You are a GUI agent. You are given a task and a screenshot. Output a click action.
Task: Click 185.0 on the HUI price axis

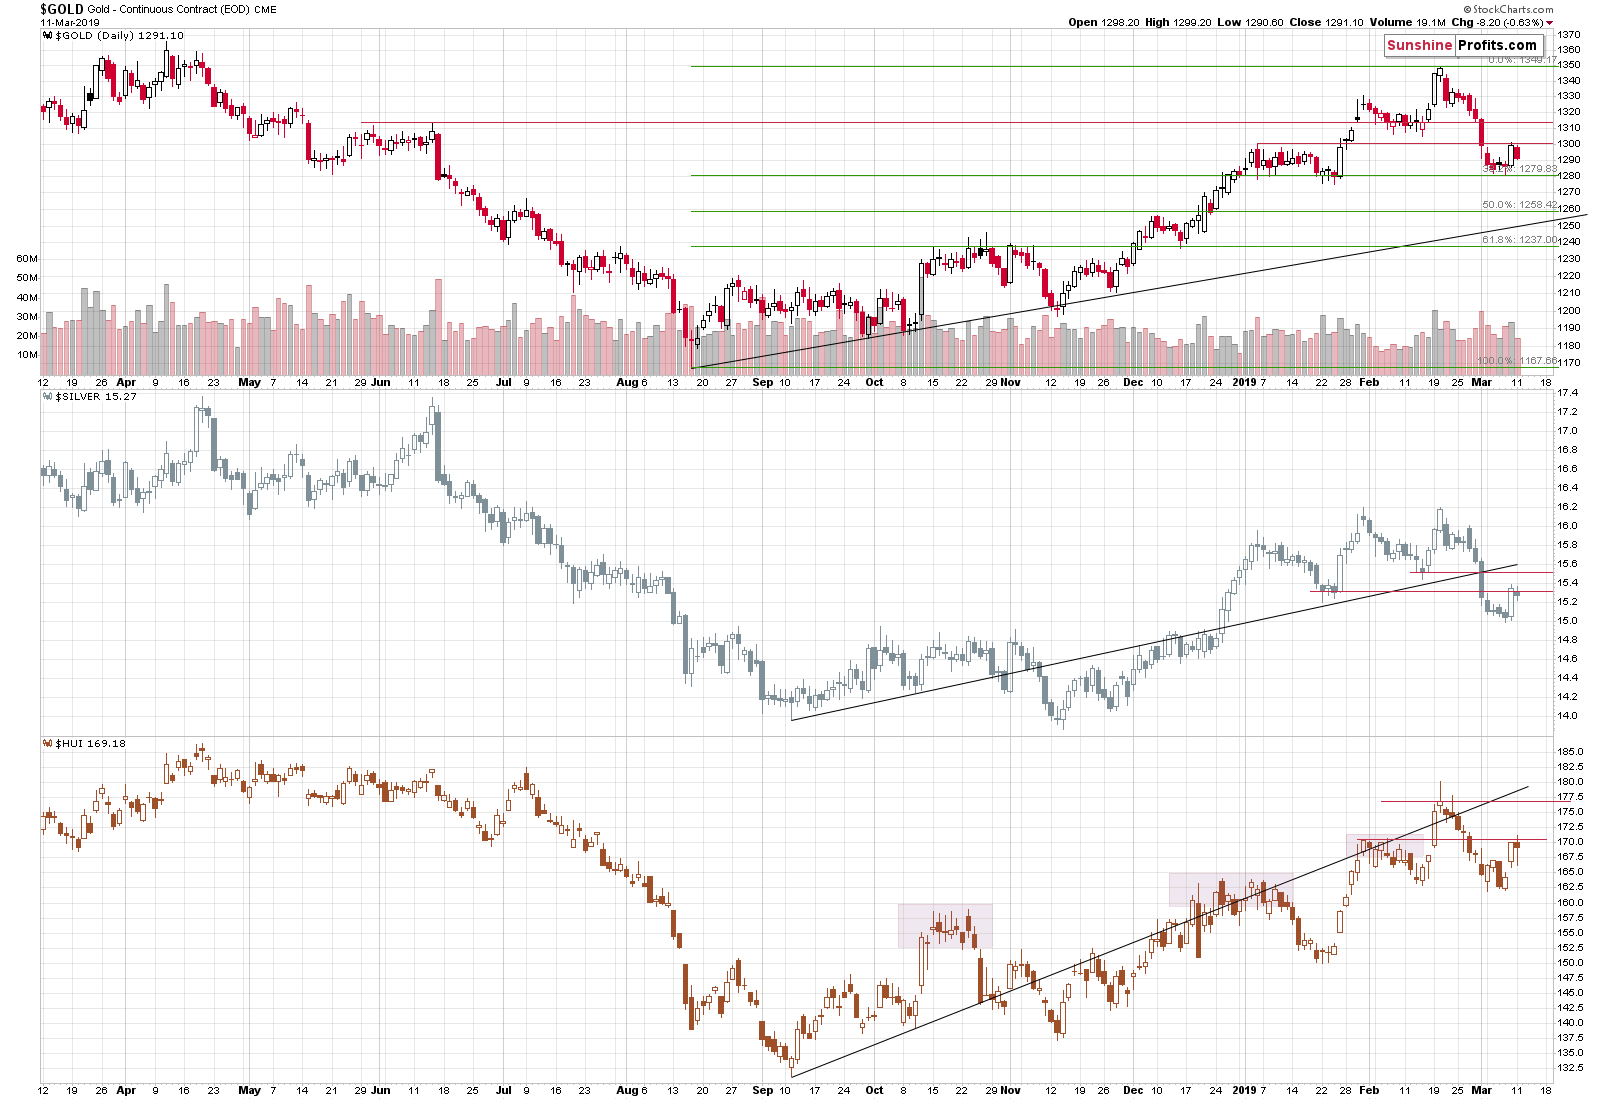point(1570,752)
